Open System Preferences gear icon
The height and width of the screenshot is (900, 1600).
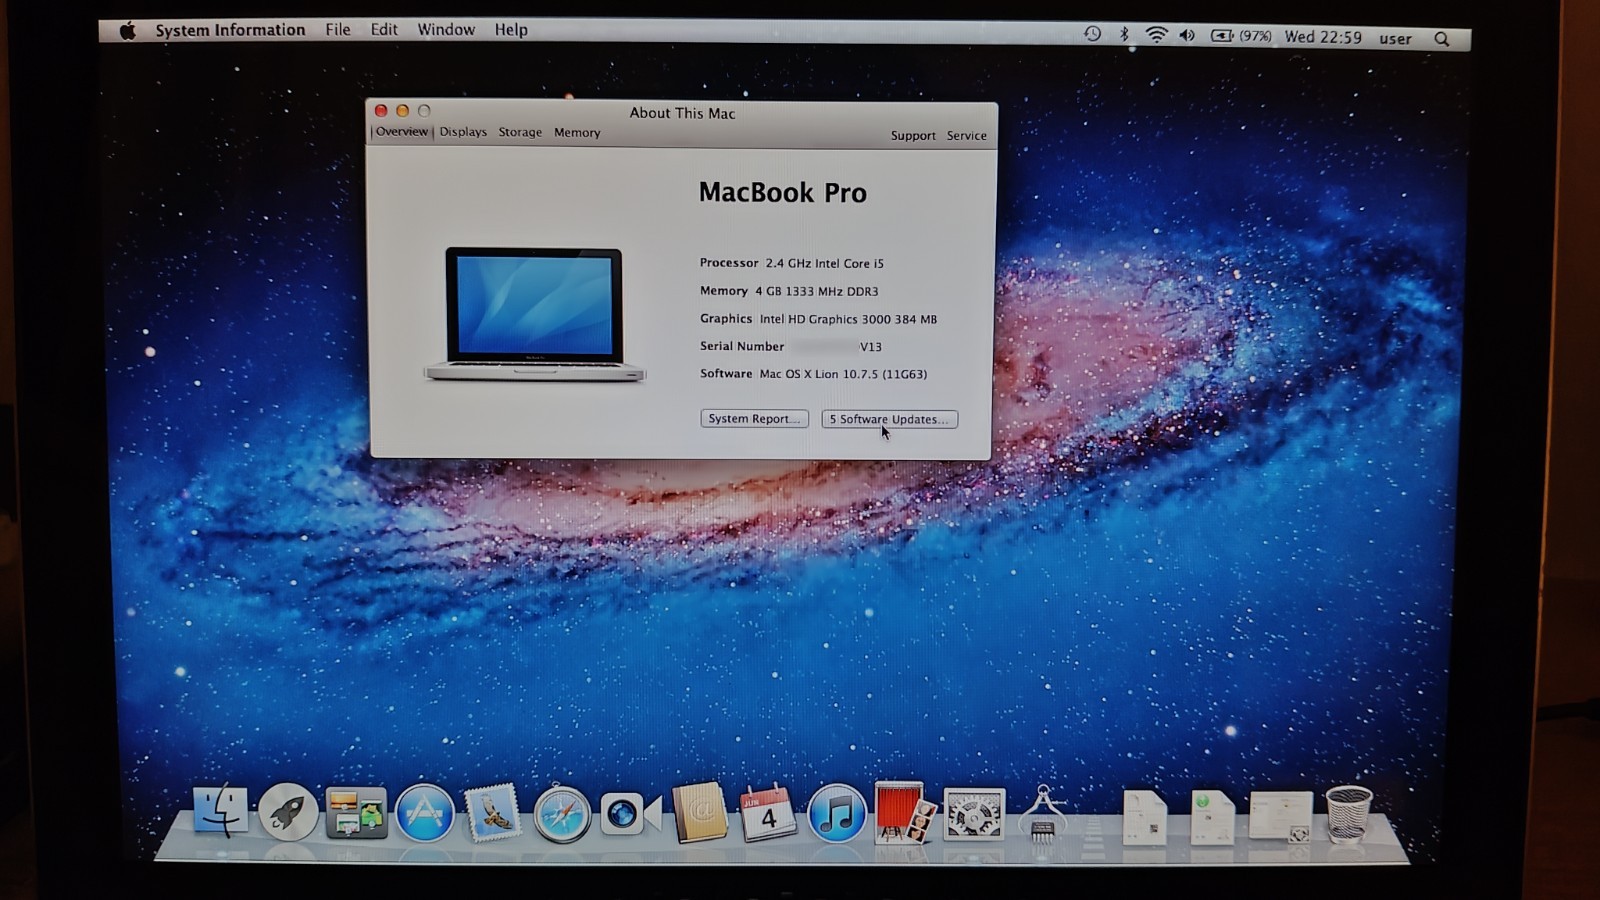974,814
